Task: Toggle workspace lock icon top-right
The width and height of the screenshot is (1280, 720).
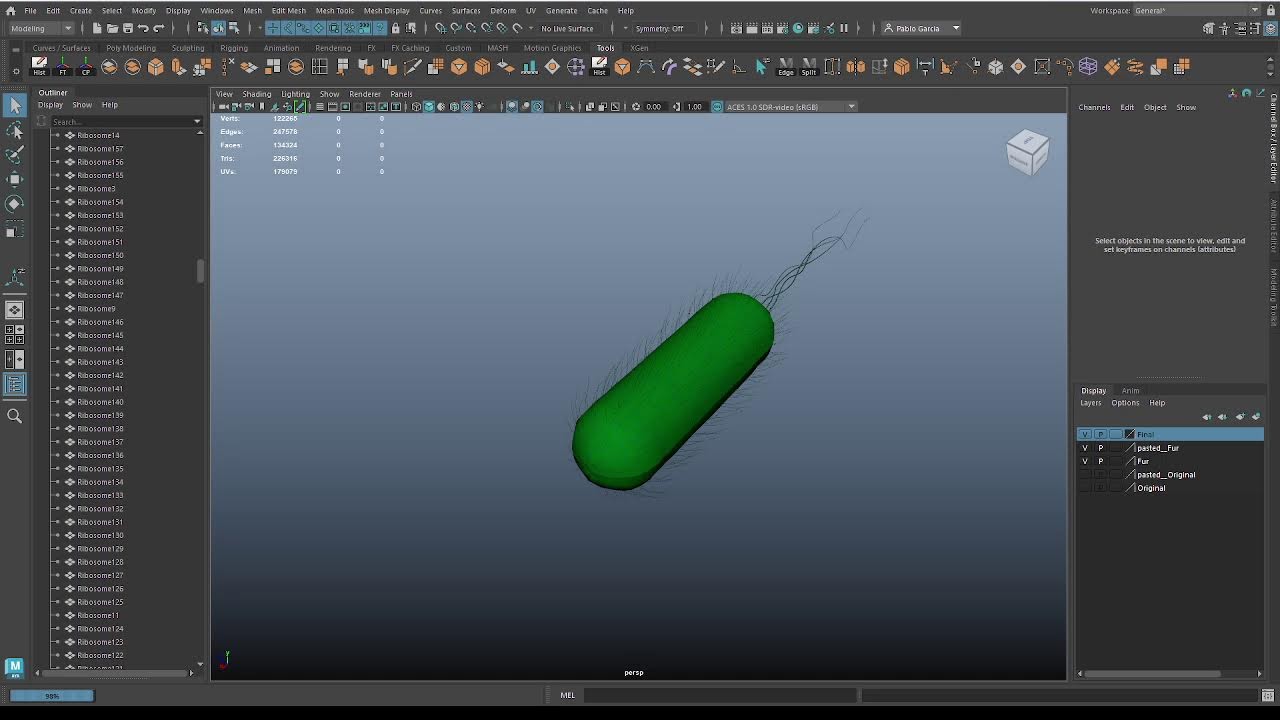Action: [1270, 10]
